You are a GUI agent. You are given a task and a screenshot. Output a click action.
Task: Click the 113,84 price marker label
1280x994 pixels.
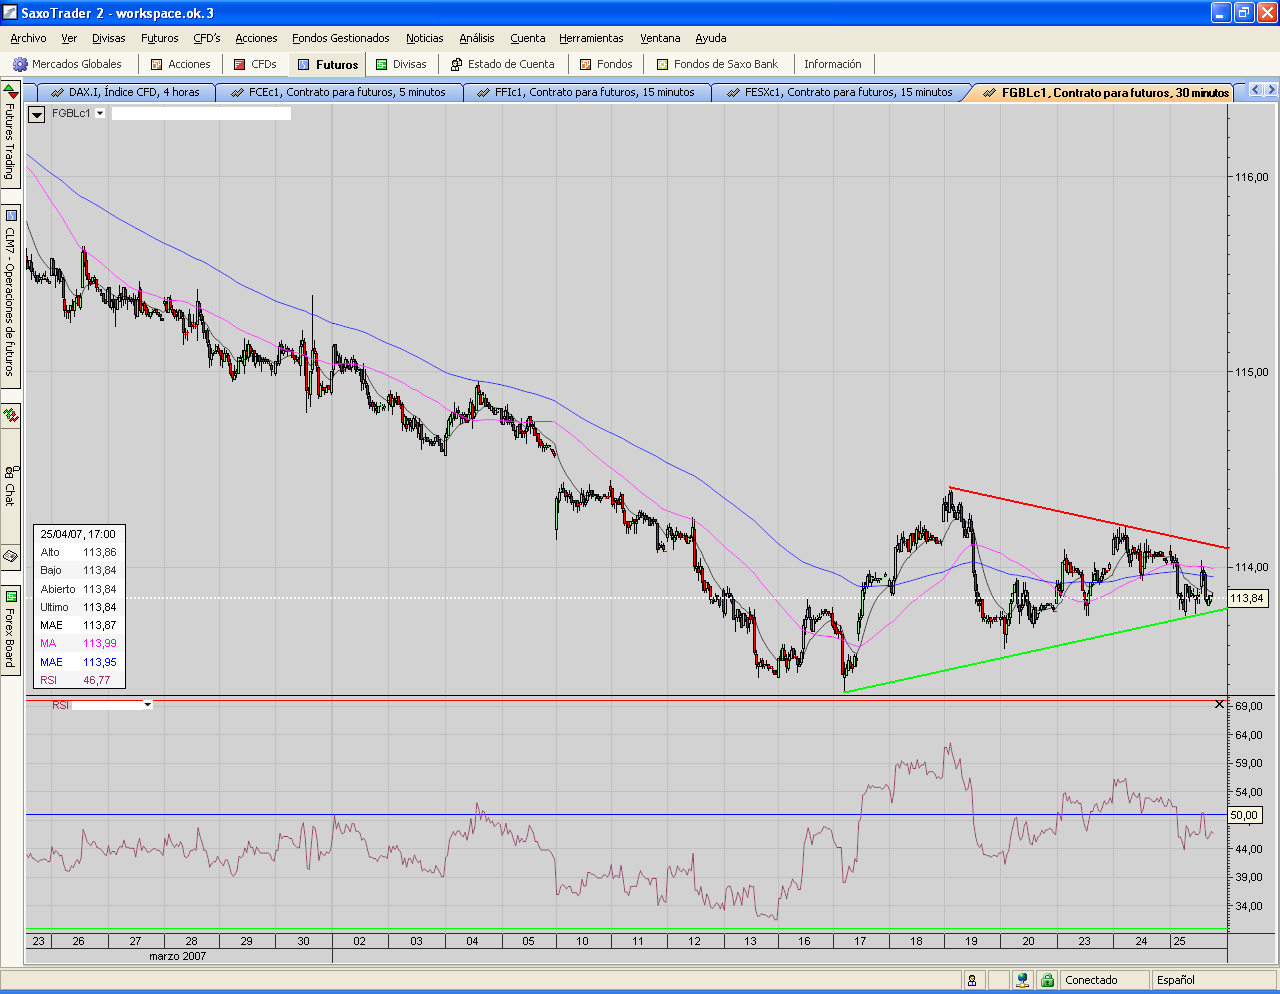pos(1247,598)
